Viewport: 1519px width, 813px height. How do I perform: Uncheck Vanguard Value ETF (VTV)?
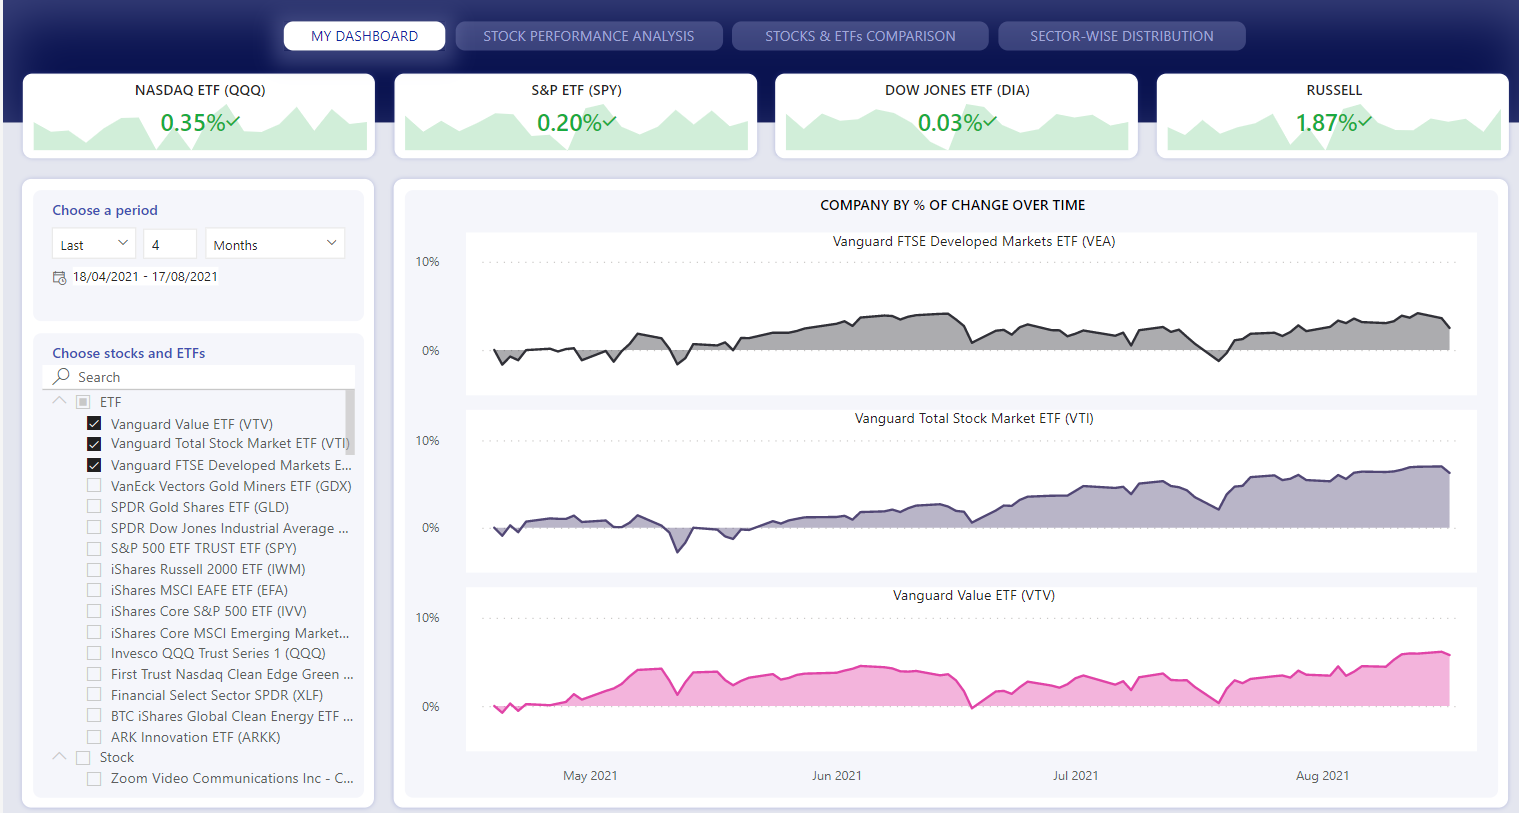tap(94, 423)
